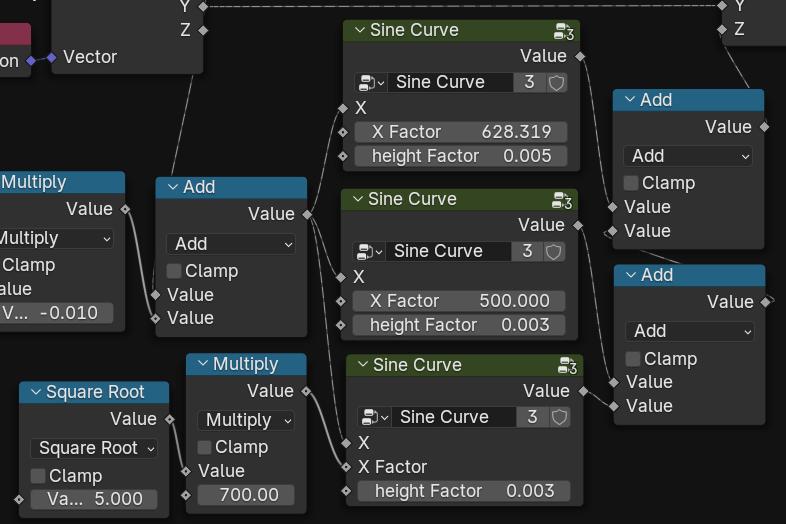Image resolution: width=786 pixels, height=524 pixels.
Task: Open operation dropdown in Multiply node with 700.00
Action: tap(245, 420)
